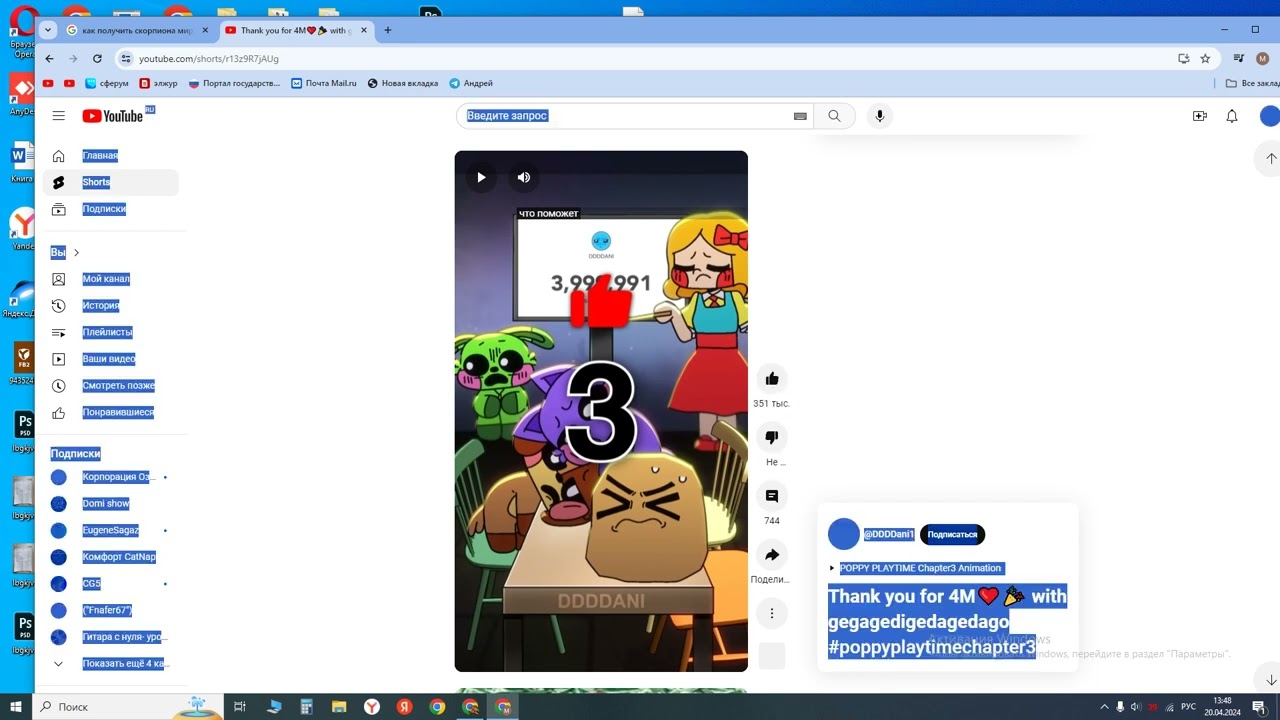Click the Windows taskbar search box
Image resolution: width=1280 pixels, height=720 pixels.
click(128, 707)
